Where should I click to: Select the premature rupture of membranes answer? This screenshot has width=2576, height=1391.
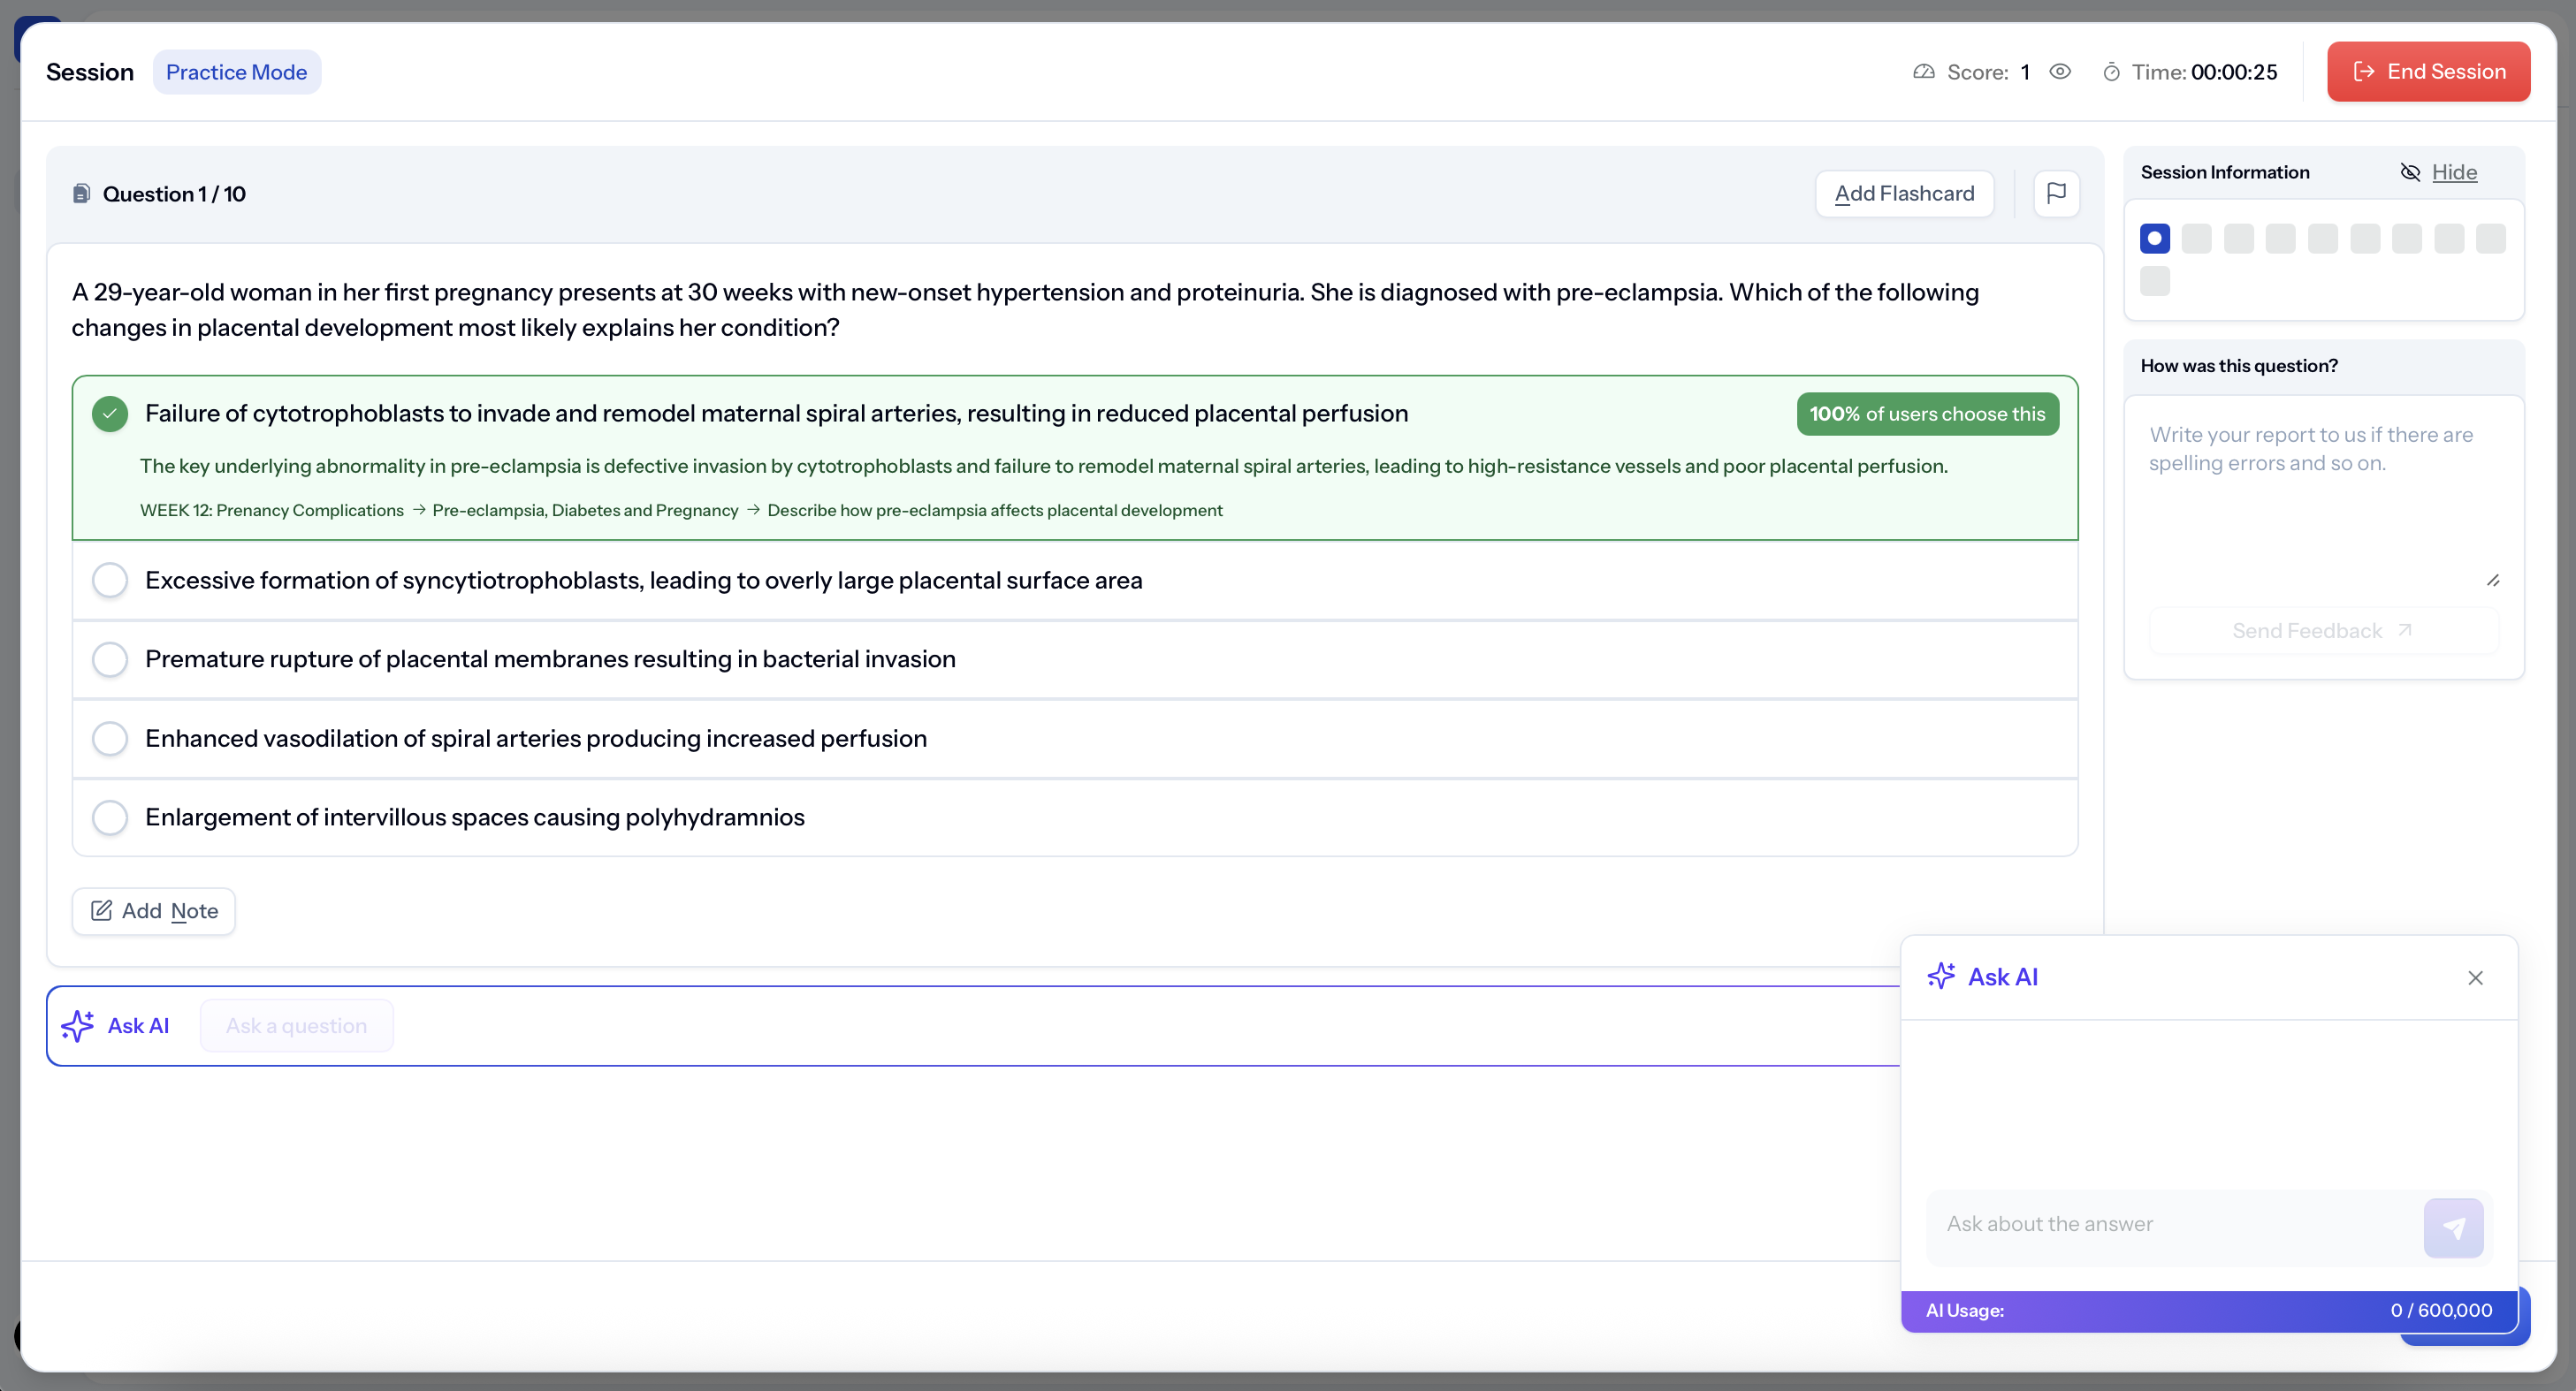click(x=110, y=659)
